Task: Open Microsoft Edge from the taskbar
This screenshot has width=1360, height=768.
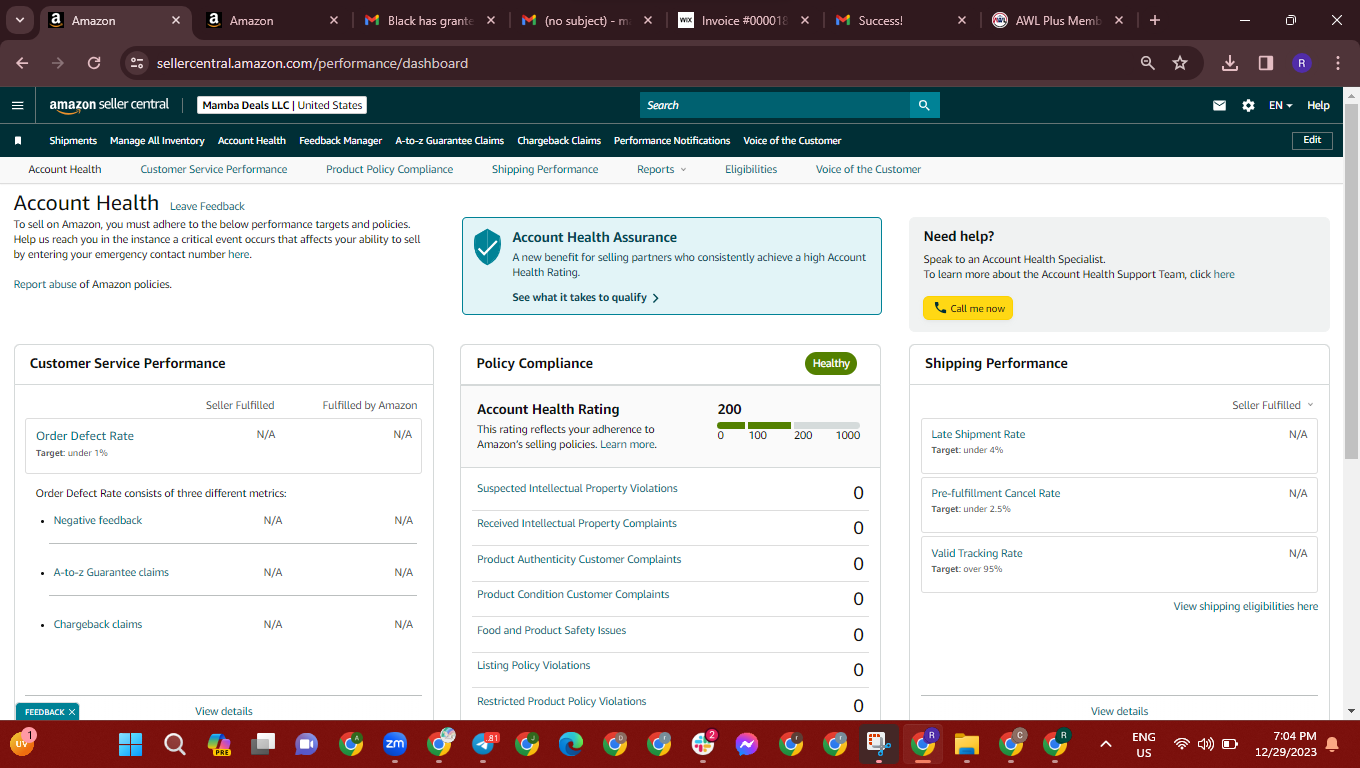Action: point(571,744)
